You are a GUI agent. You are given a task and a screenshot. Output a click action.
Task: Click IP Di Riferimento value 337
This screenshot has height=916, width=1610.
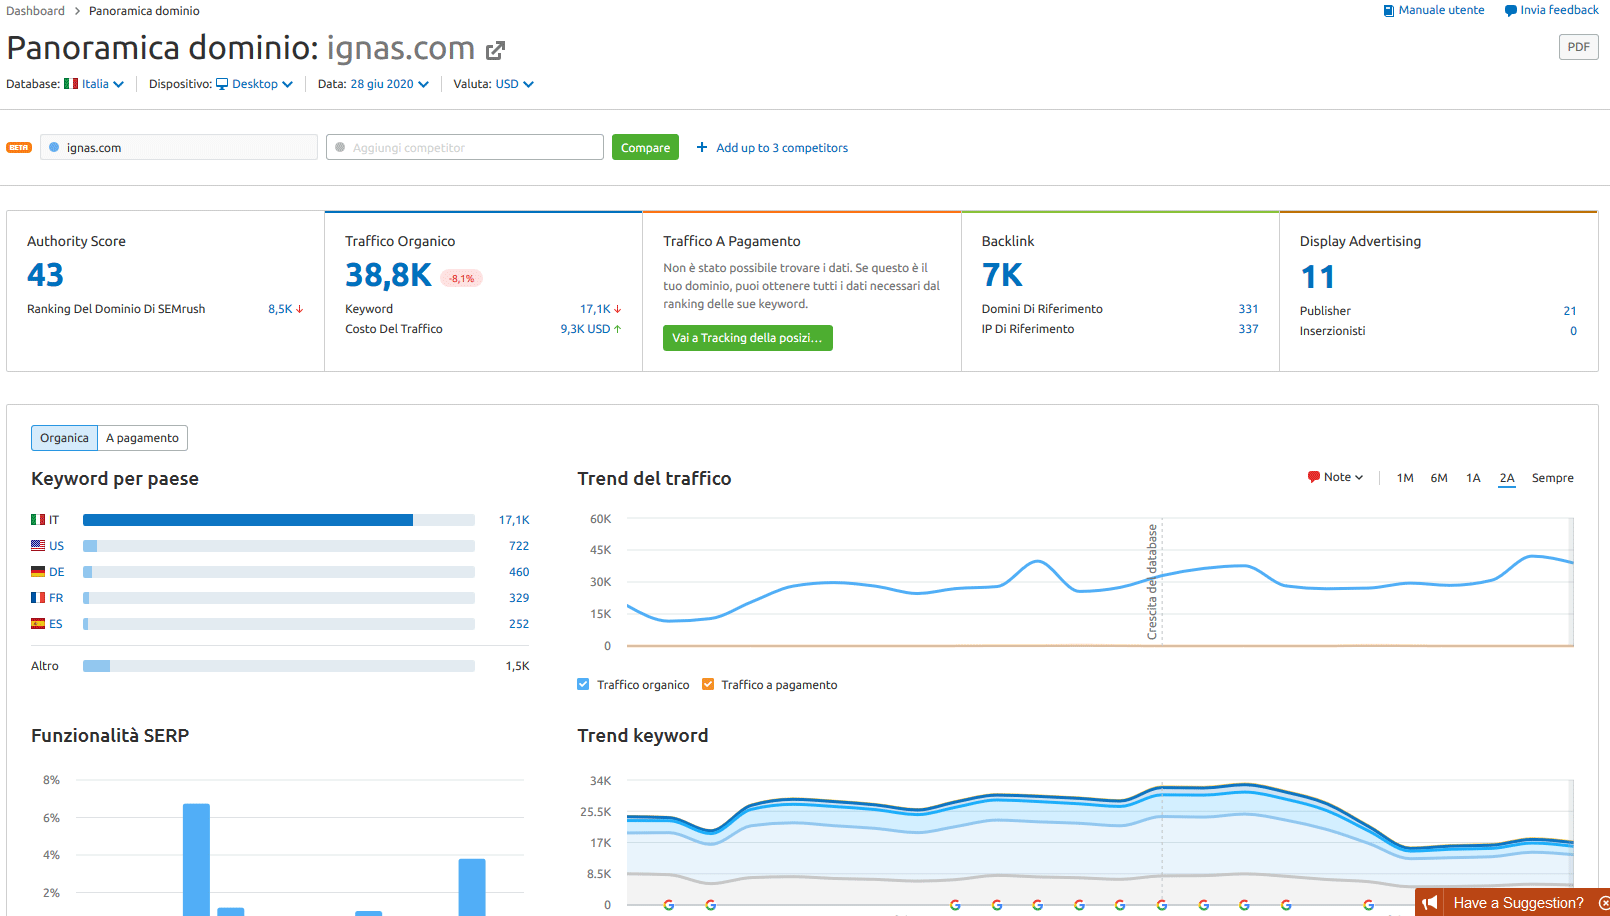tap(1248, 329)
